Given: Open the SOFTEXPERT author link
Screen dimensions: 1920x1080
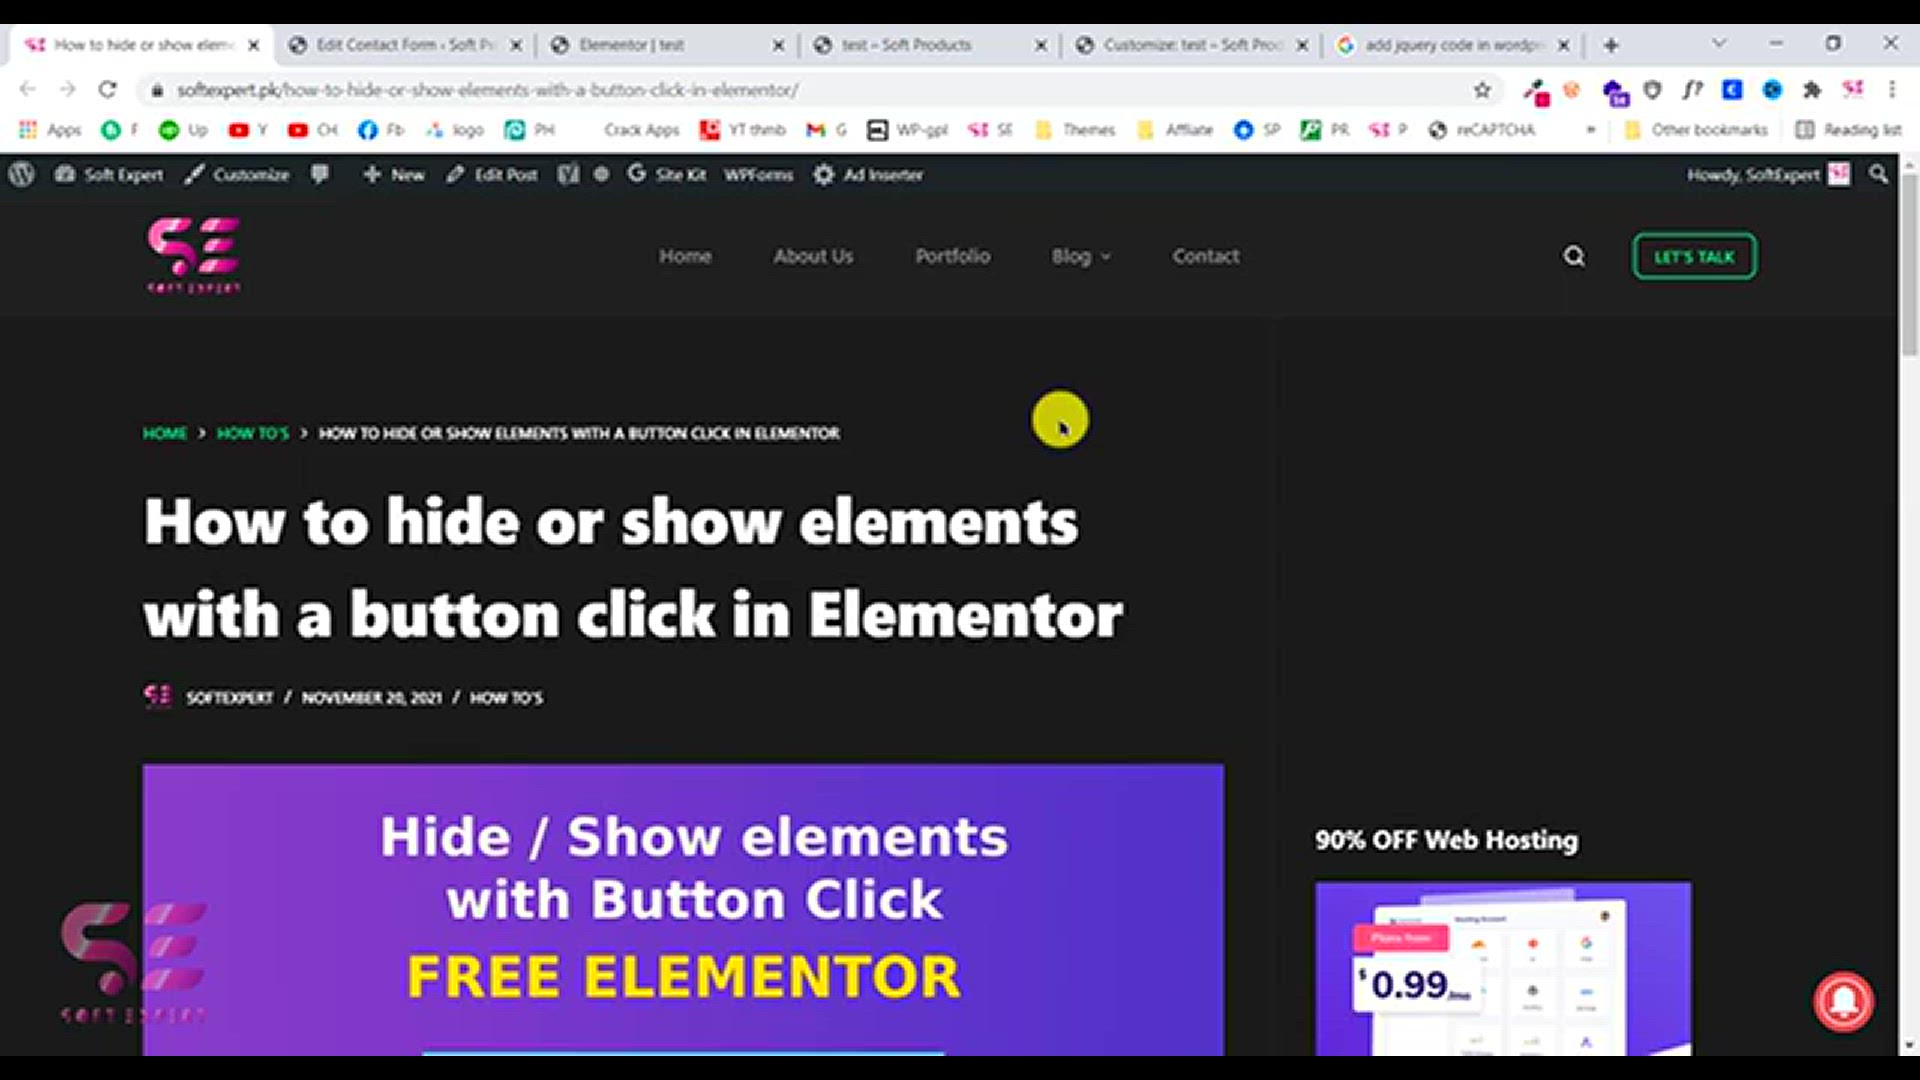Looking at the screenshot, I should tap(229, 697).
